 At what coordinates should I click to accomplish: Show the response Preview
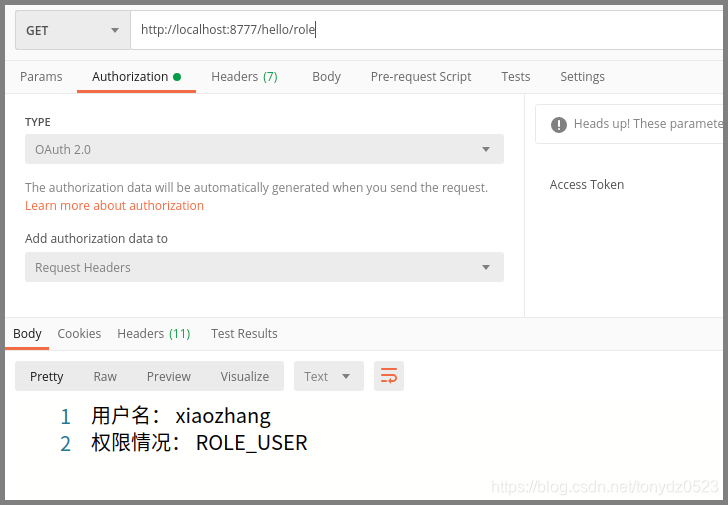click(x=169, y=376)
